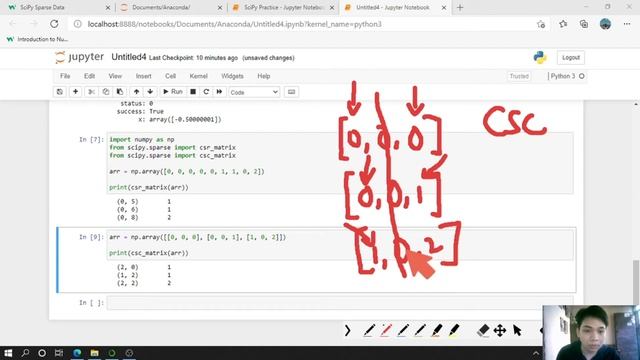This screenshot has height=360, width=640.
Task: Open the Help menu
Action: (x=264, y=76)
